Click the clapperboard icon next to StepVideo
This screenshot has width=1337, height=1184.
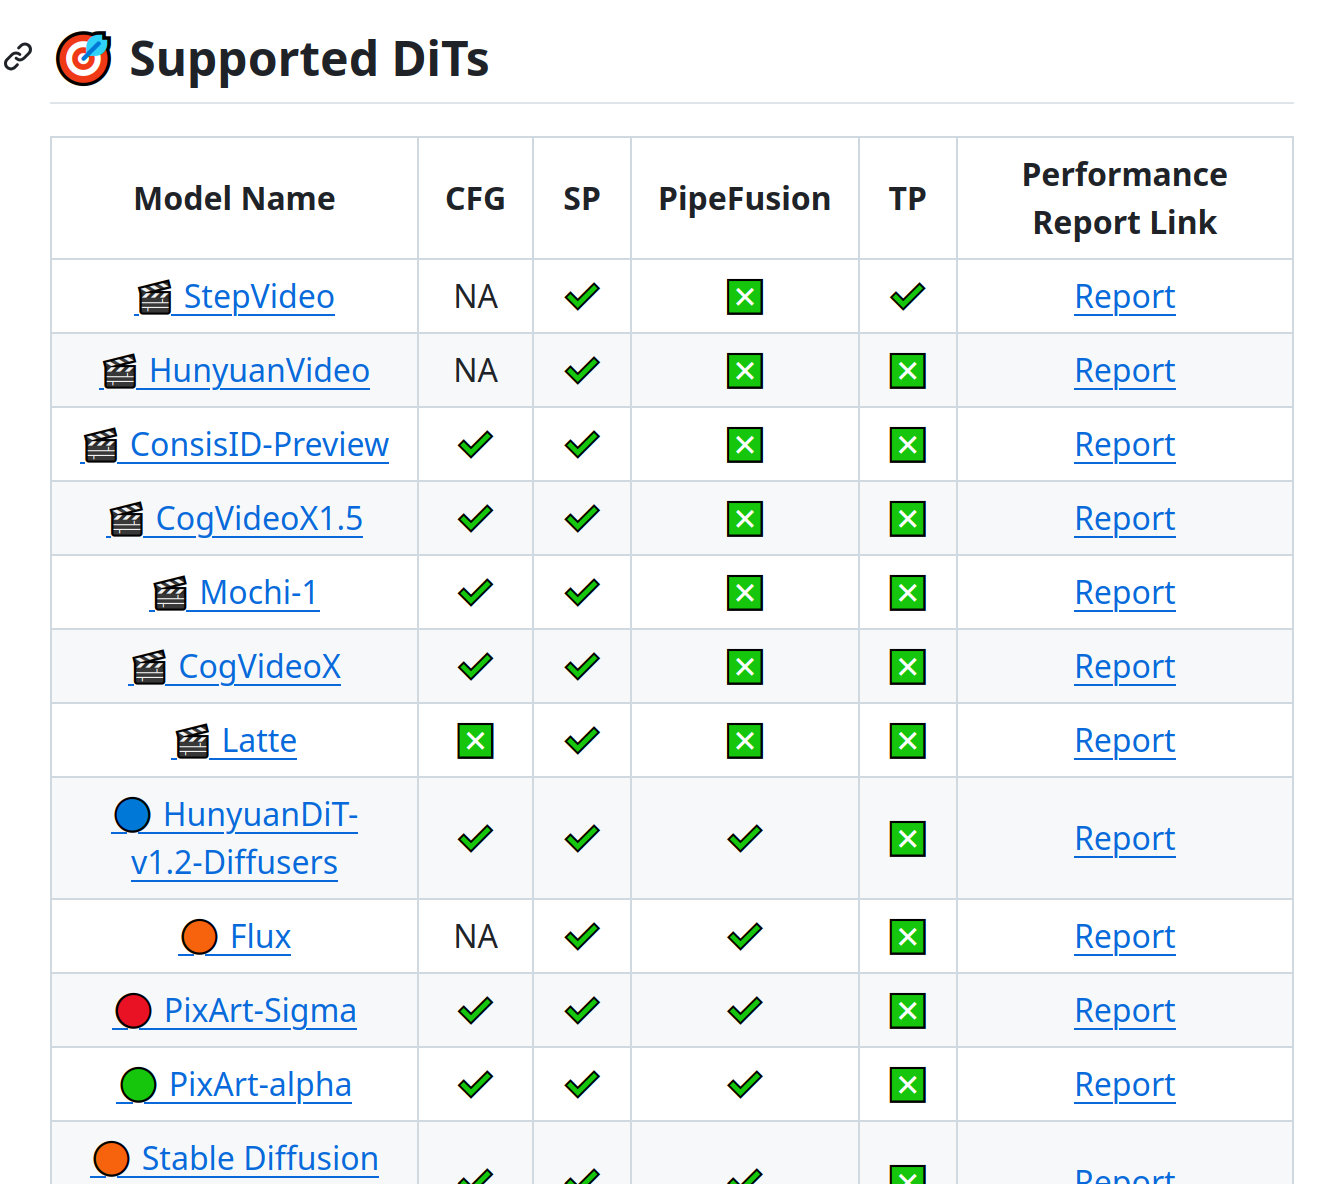[154, 297]
